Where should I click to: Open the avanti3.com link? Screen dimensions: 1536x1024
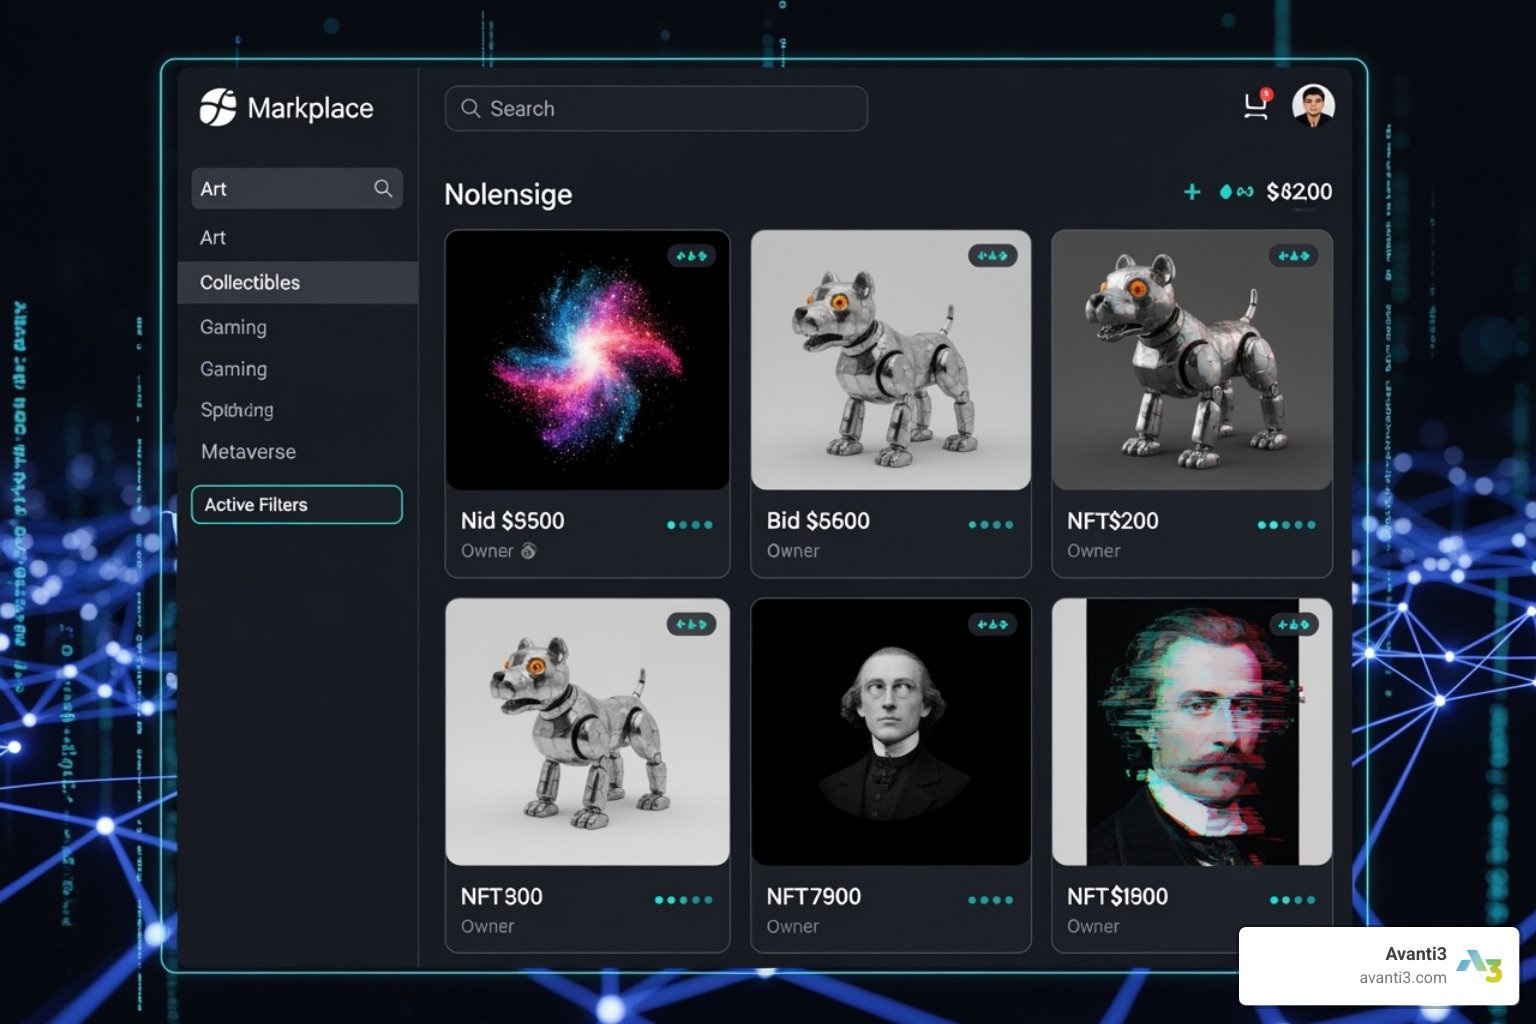click(1402, 978)
